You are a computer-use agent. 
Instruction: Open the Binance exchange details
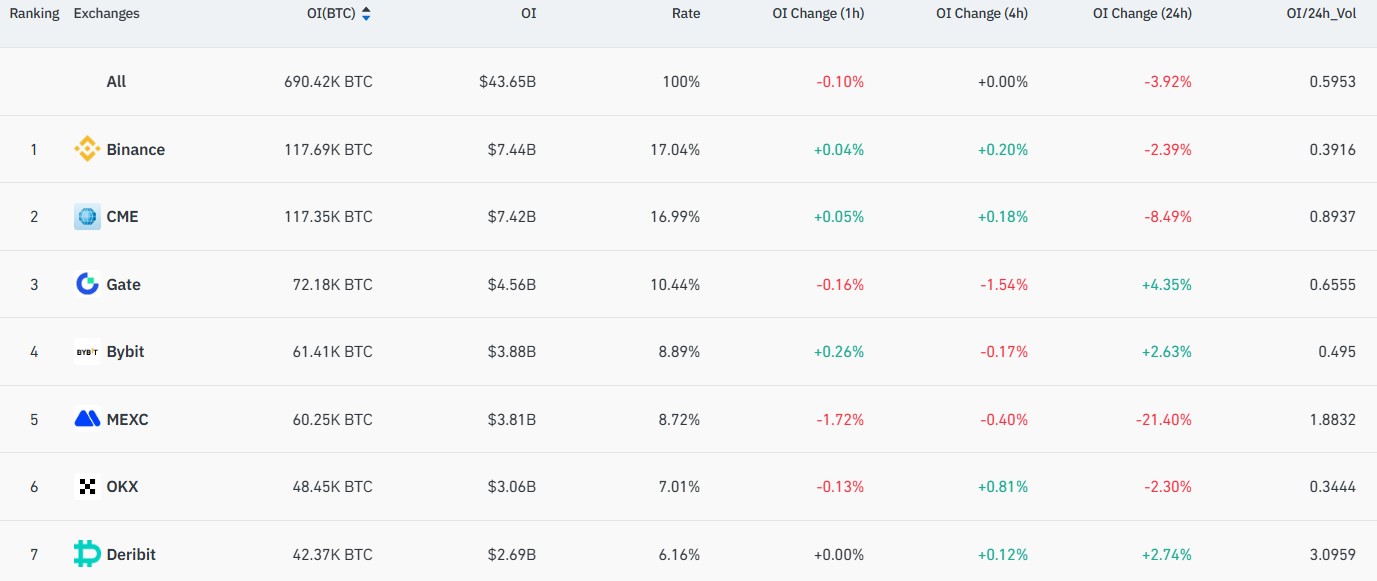point(135,149)
